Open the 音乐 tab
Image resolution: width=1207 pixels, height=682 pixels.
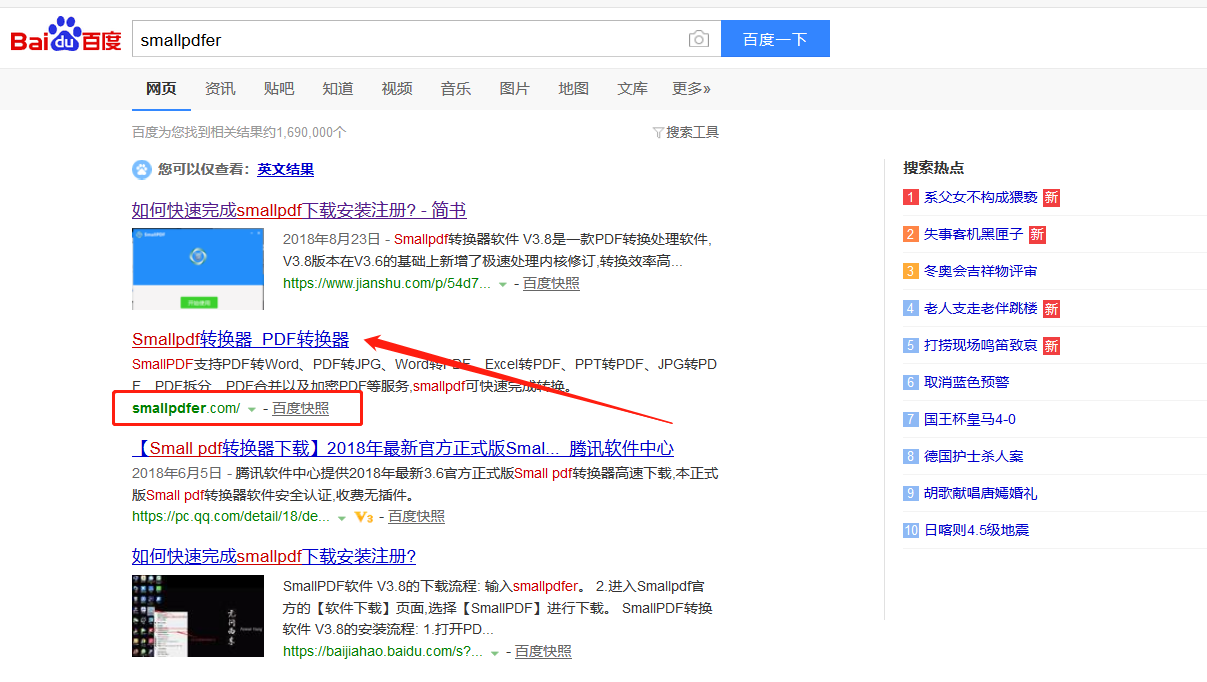(x=456, y=89)
